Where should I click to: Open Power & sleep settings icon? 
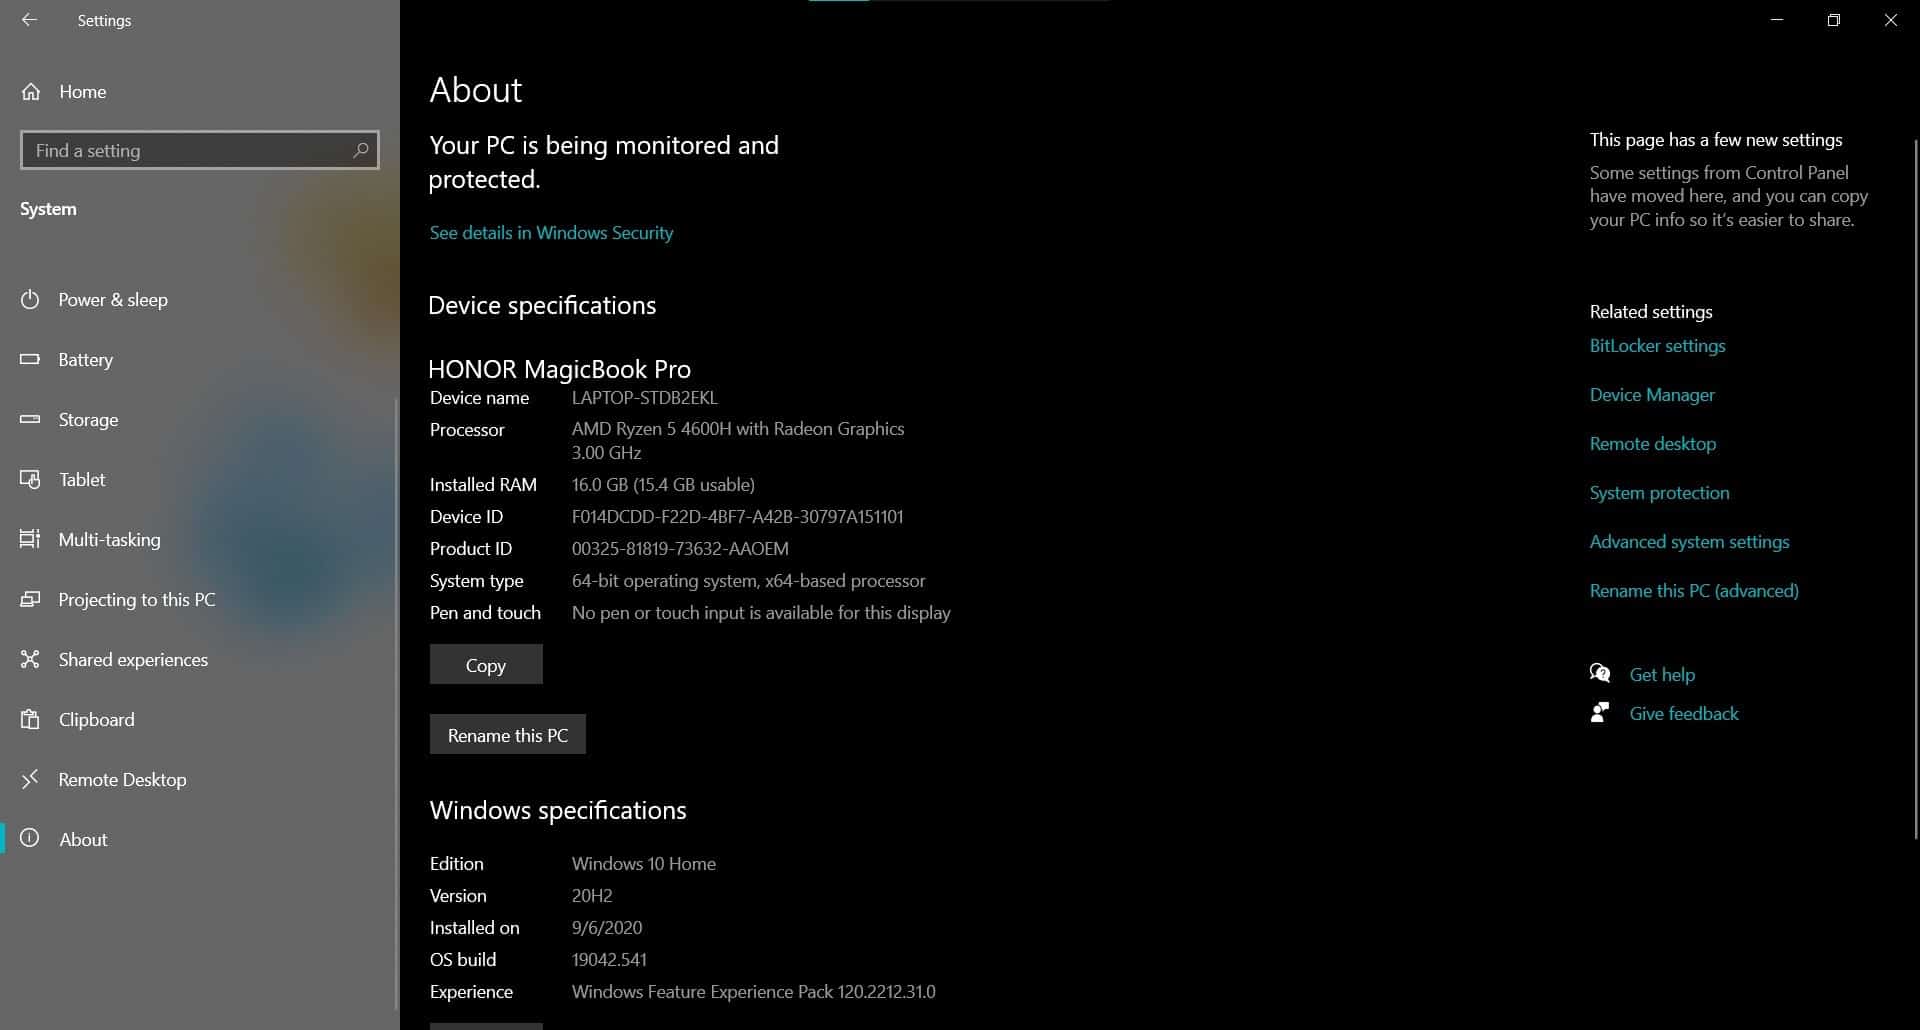(x=30, y=299)
